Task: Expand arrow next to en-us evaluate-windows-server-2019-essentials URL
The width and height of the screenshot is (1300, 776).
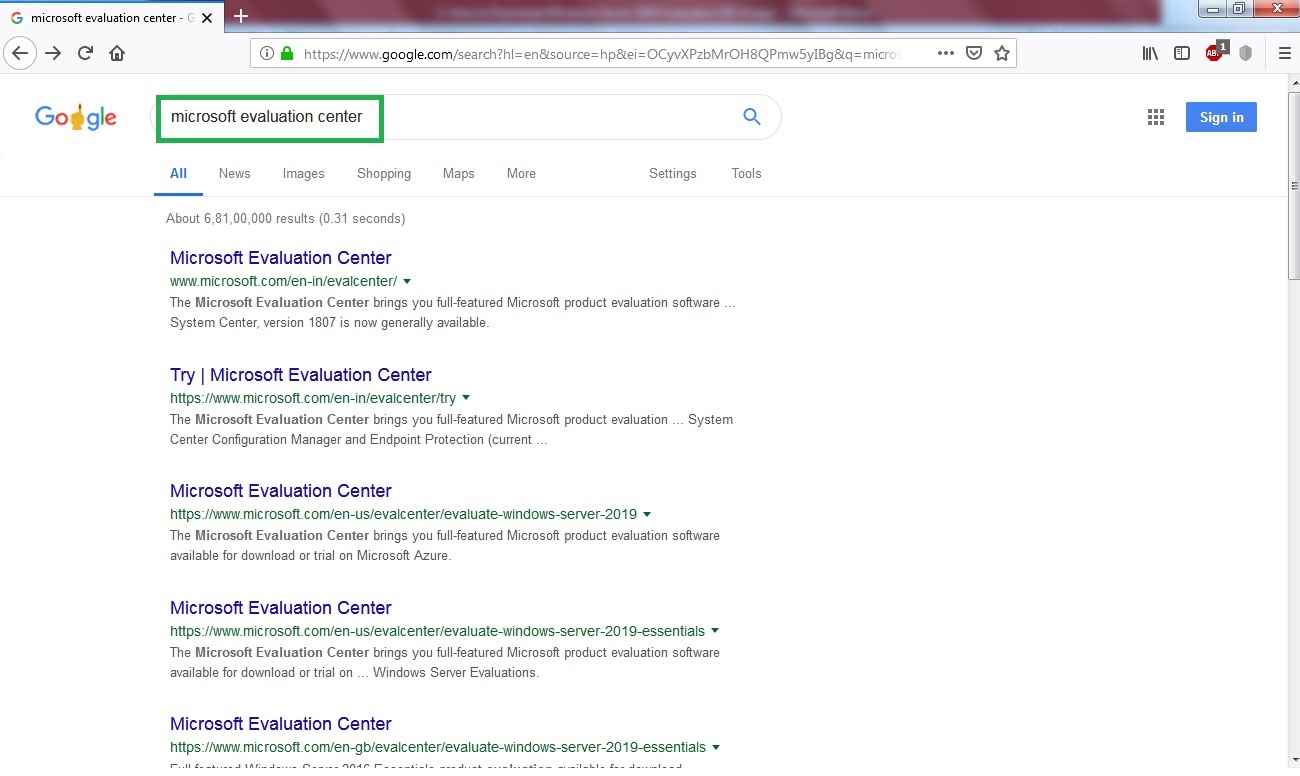Action: pos(715,632)
